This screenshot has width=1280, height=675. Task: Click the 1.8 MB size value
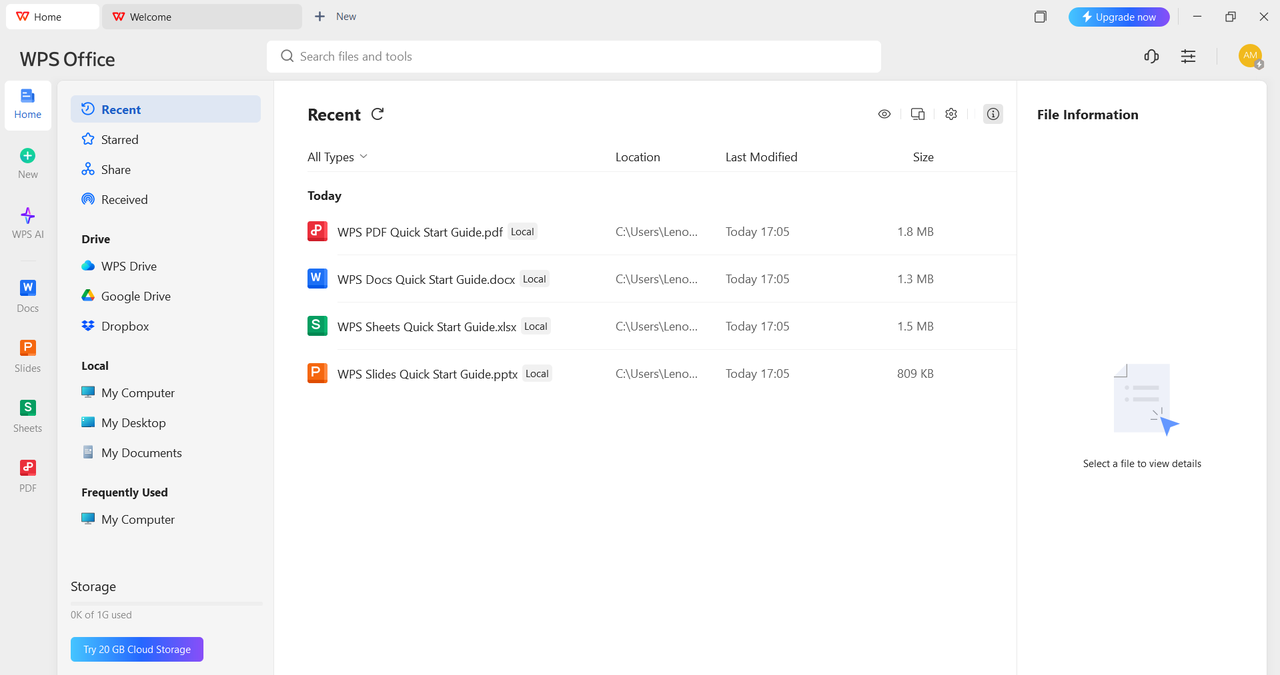point(915,231)
